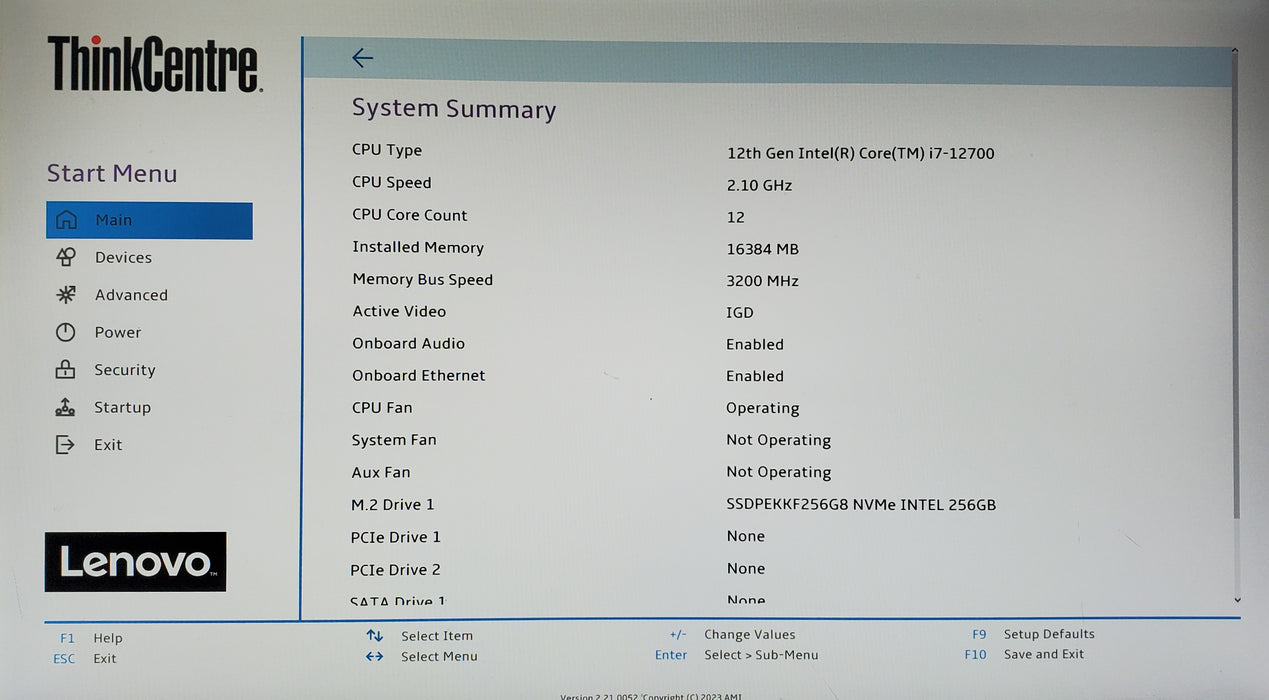This screenshot has height=700, width=1269.
Task: Click the Startup icon
Action: coord(65,407)
